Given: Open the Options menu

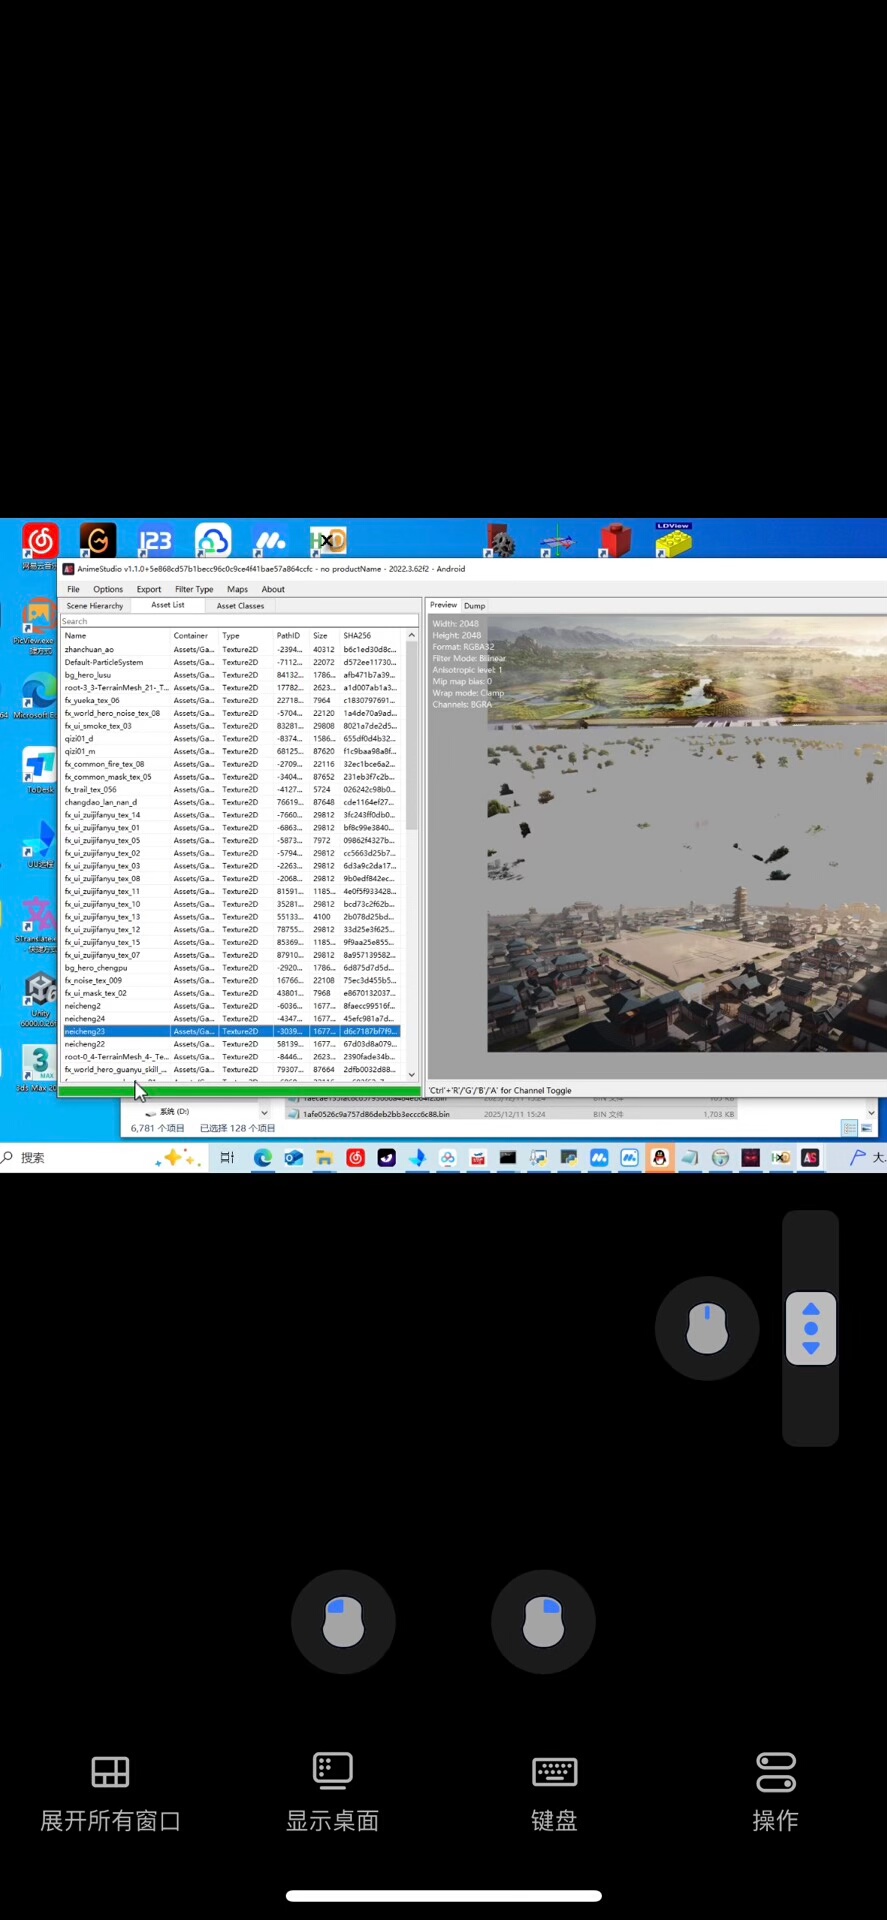Looking at the screenshot, I should [x=108, y=589].
